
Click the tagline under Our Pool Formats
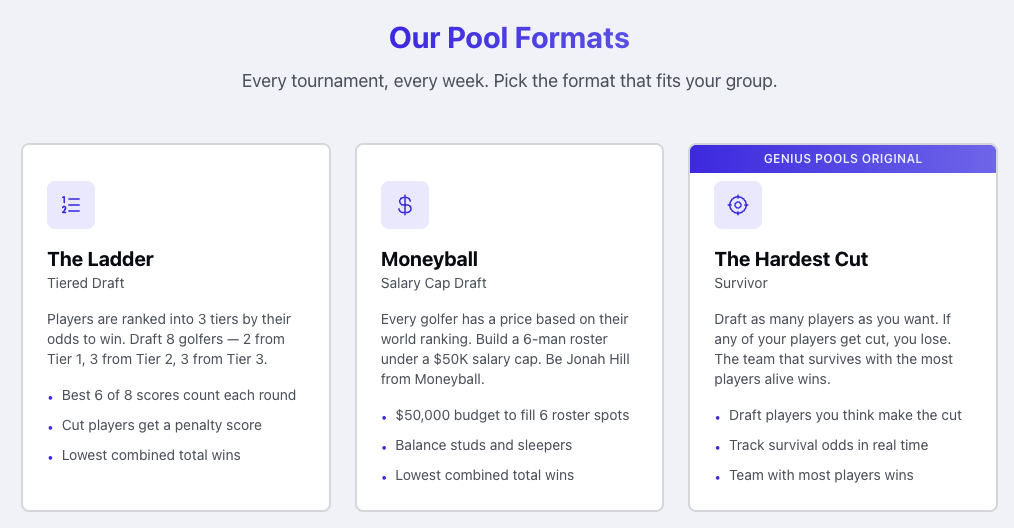(x=509, y=80)
